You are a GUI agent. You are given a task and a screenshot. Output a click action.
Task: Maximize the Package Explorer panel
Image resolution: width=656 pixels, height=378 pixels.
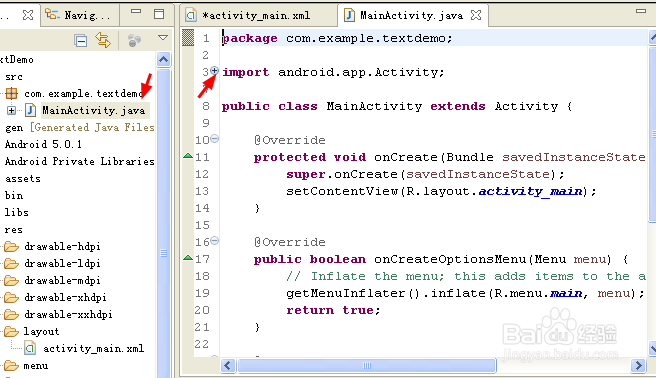(159, 14)
